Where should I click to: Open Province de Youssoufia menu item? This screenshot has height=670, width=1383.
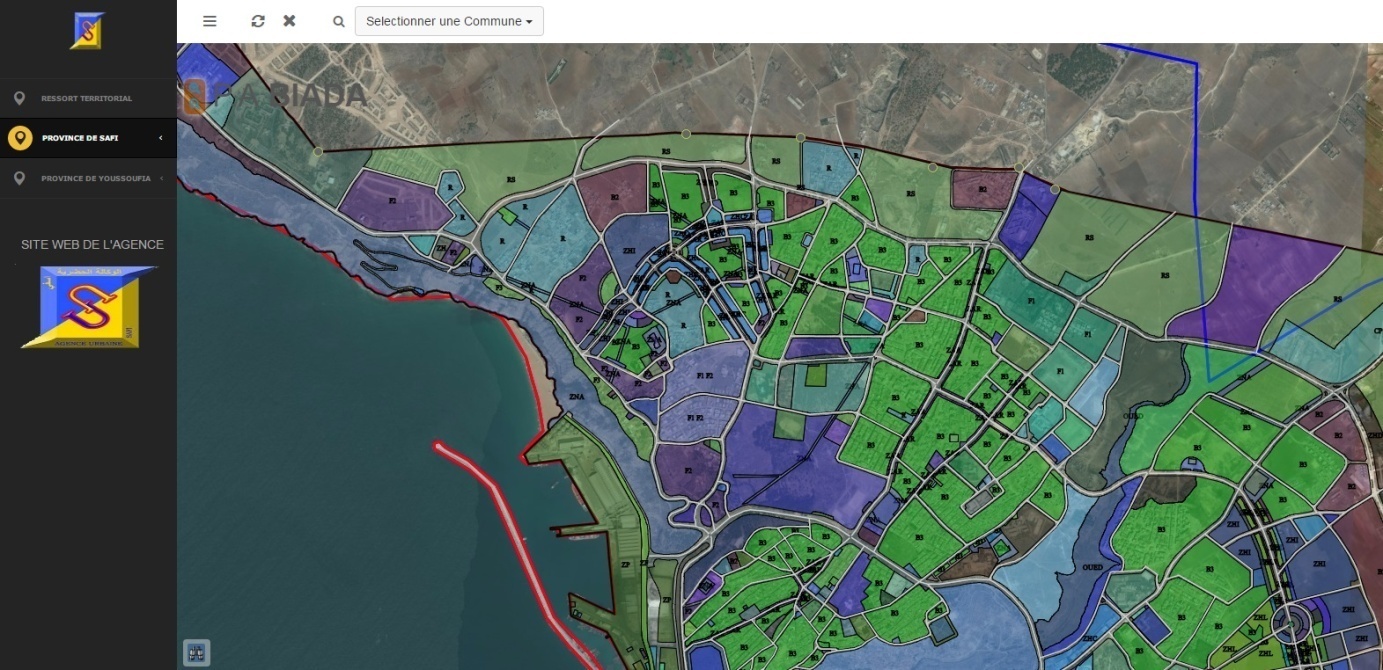[x=95, y=178]
